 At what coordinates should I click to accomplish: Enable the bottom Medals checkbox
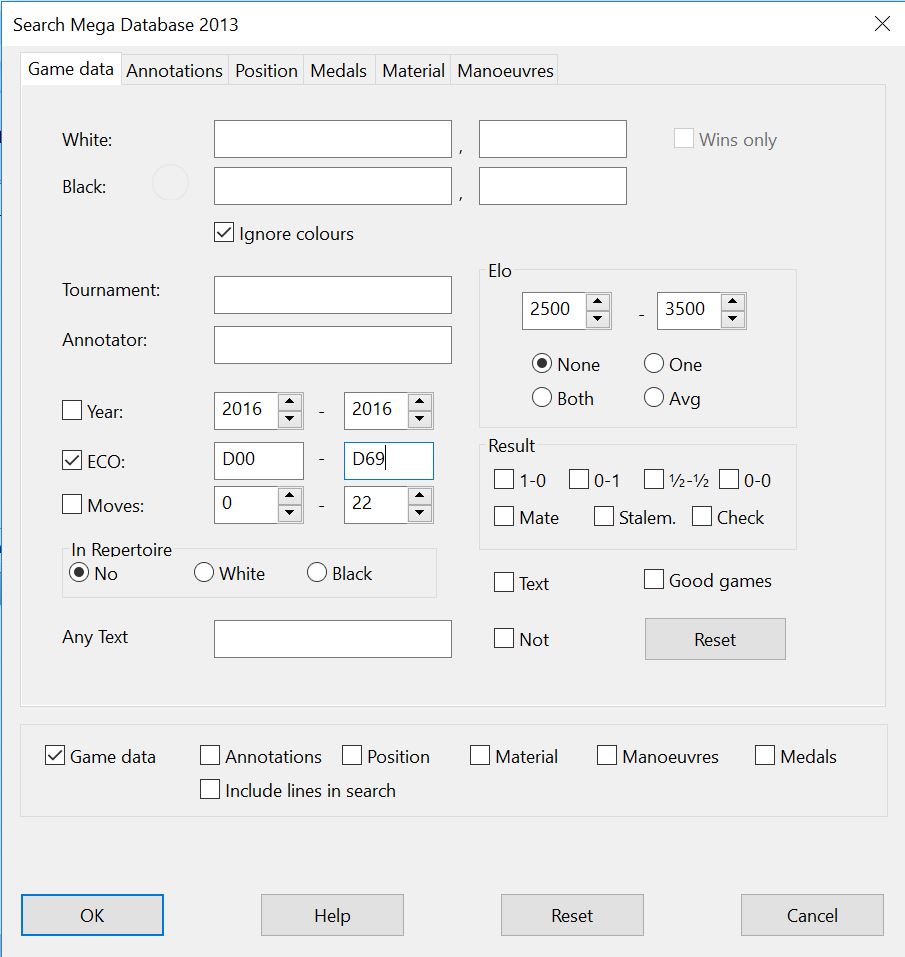765,756
